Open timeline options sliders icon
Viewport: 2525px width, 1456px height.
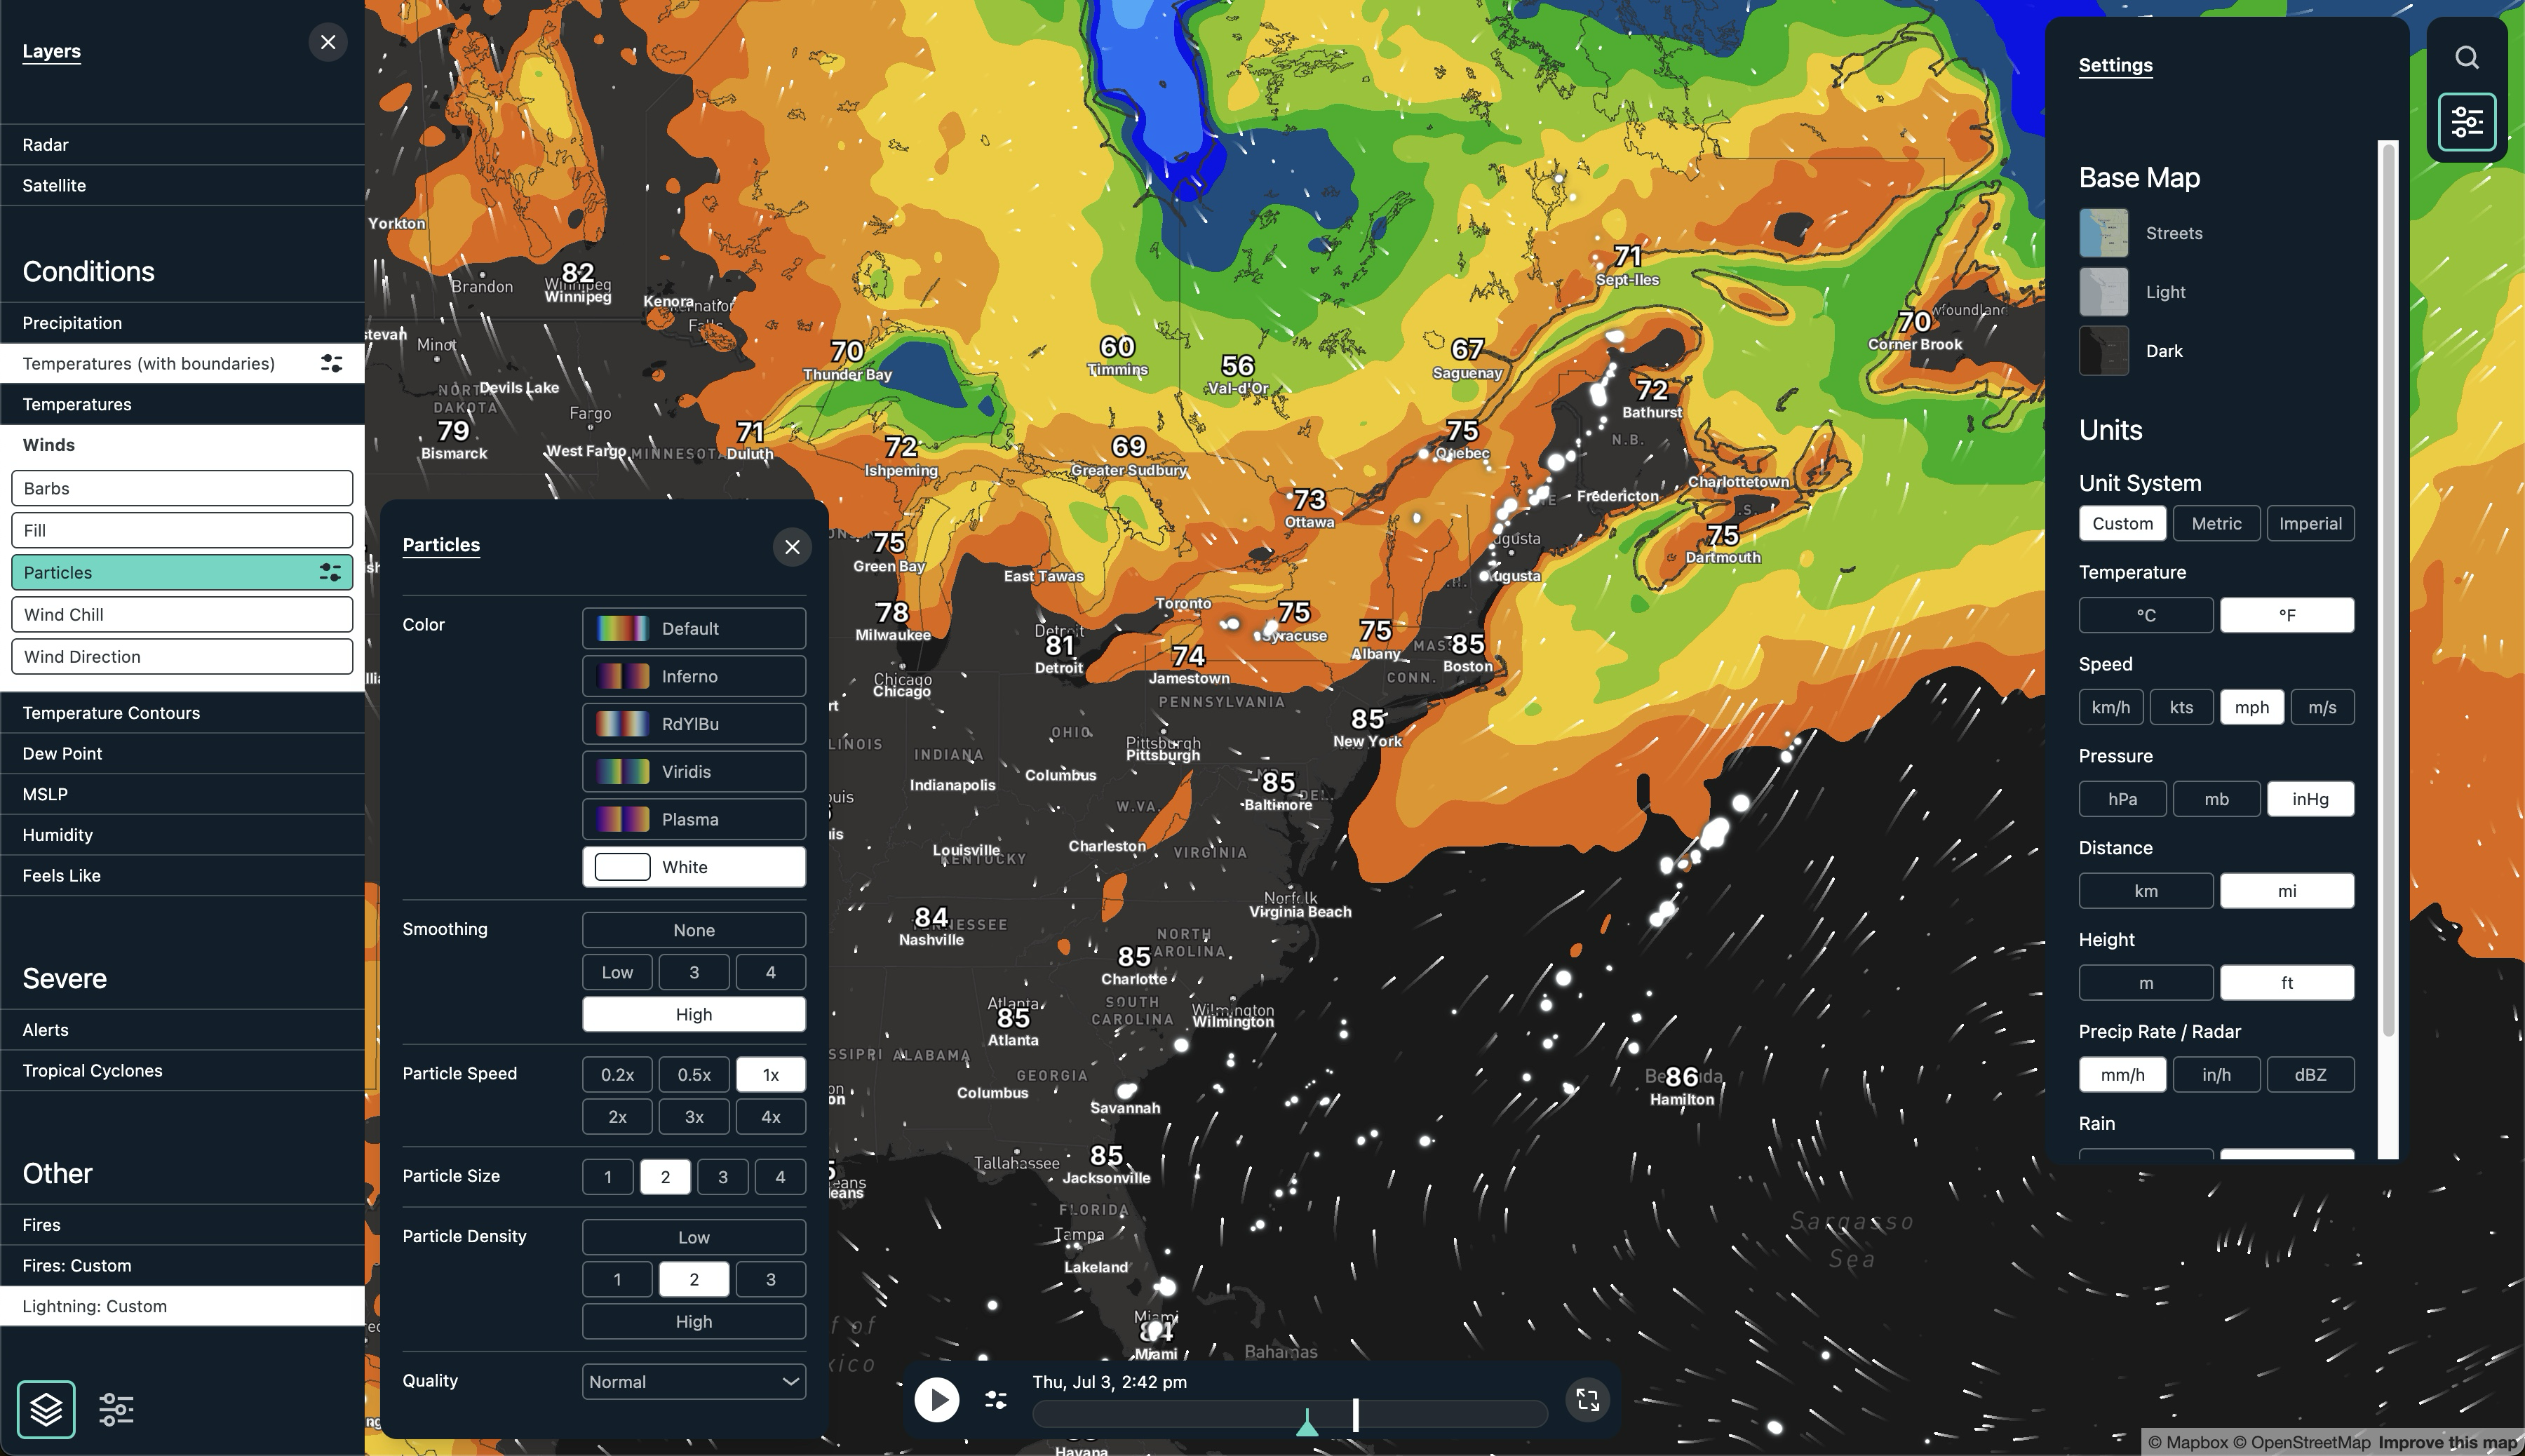click(x=995, y=1400)
